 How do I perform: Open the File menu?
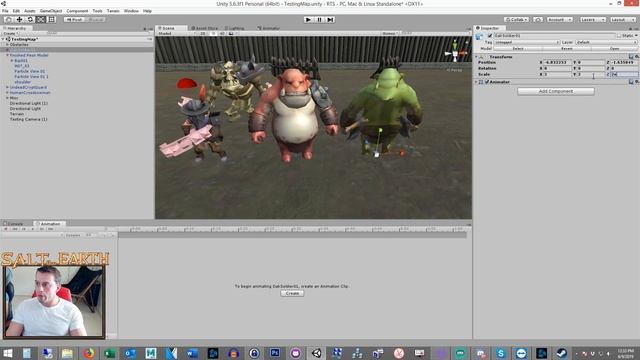(x=5, y=11)
